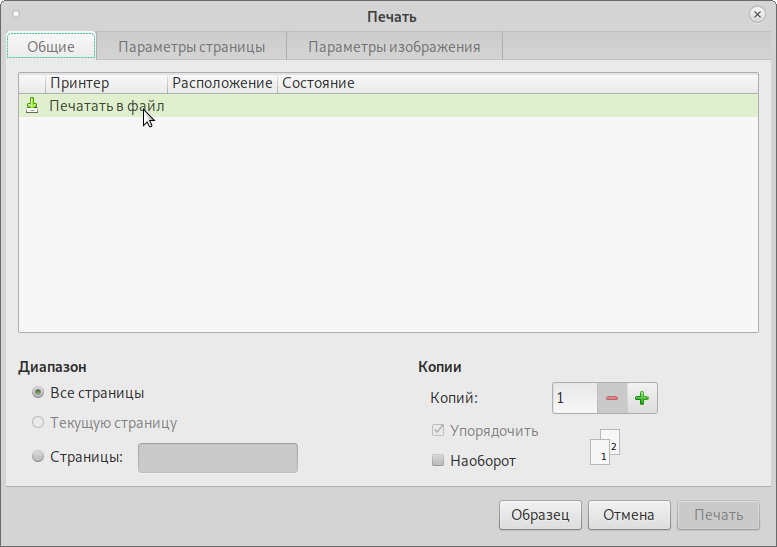Select the Страницы range radio button

(38, 457)
